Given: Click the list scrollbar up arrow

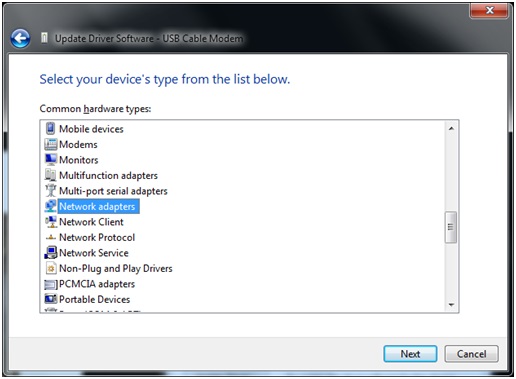Looking at the screenshot, I should tap(451, 129).
